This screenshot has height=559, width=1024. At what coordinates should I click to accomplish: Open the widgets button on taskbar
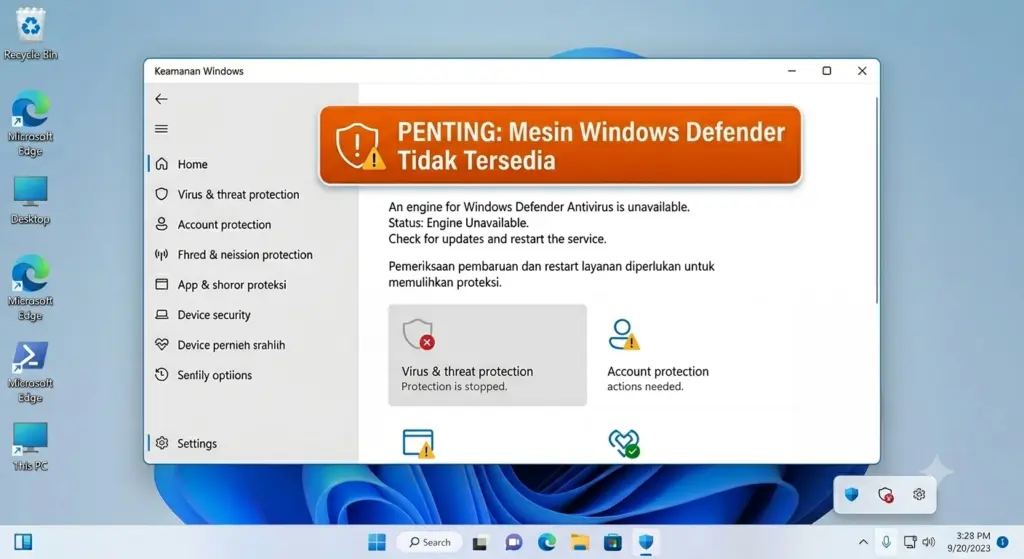(x=23, y=542)
